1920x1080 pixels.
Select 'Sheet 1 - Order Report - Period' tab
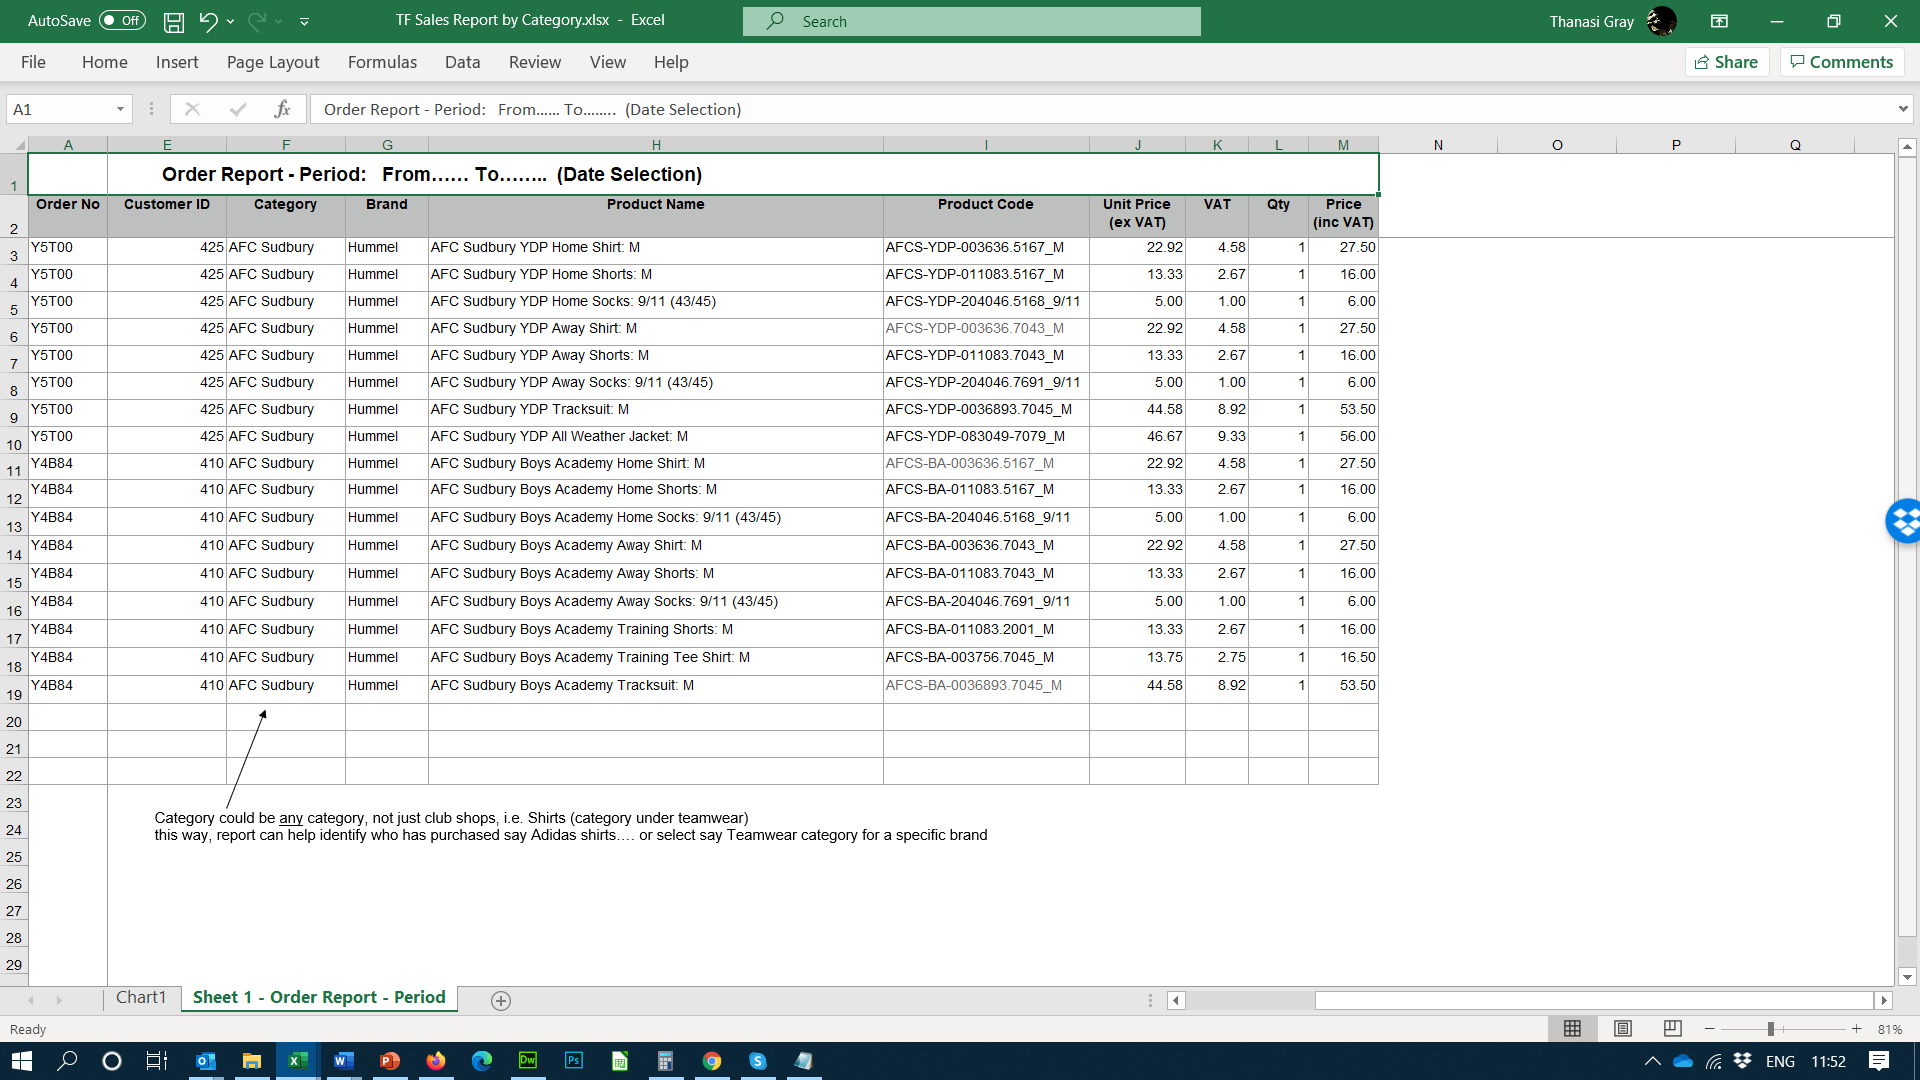(x=319, y=998)
